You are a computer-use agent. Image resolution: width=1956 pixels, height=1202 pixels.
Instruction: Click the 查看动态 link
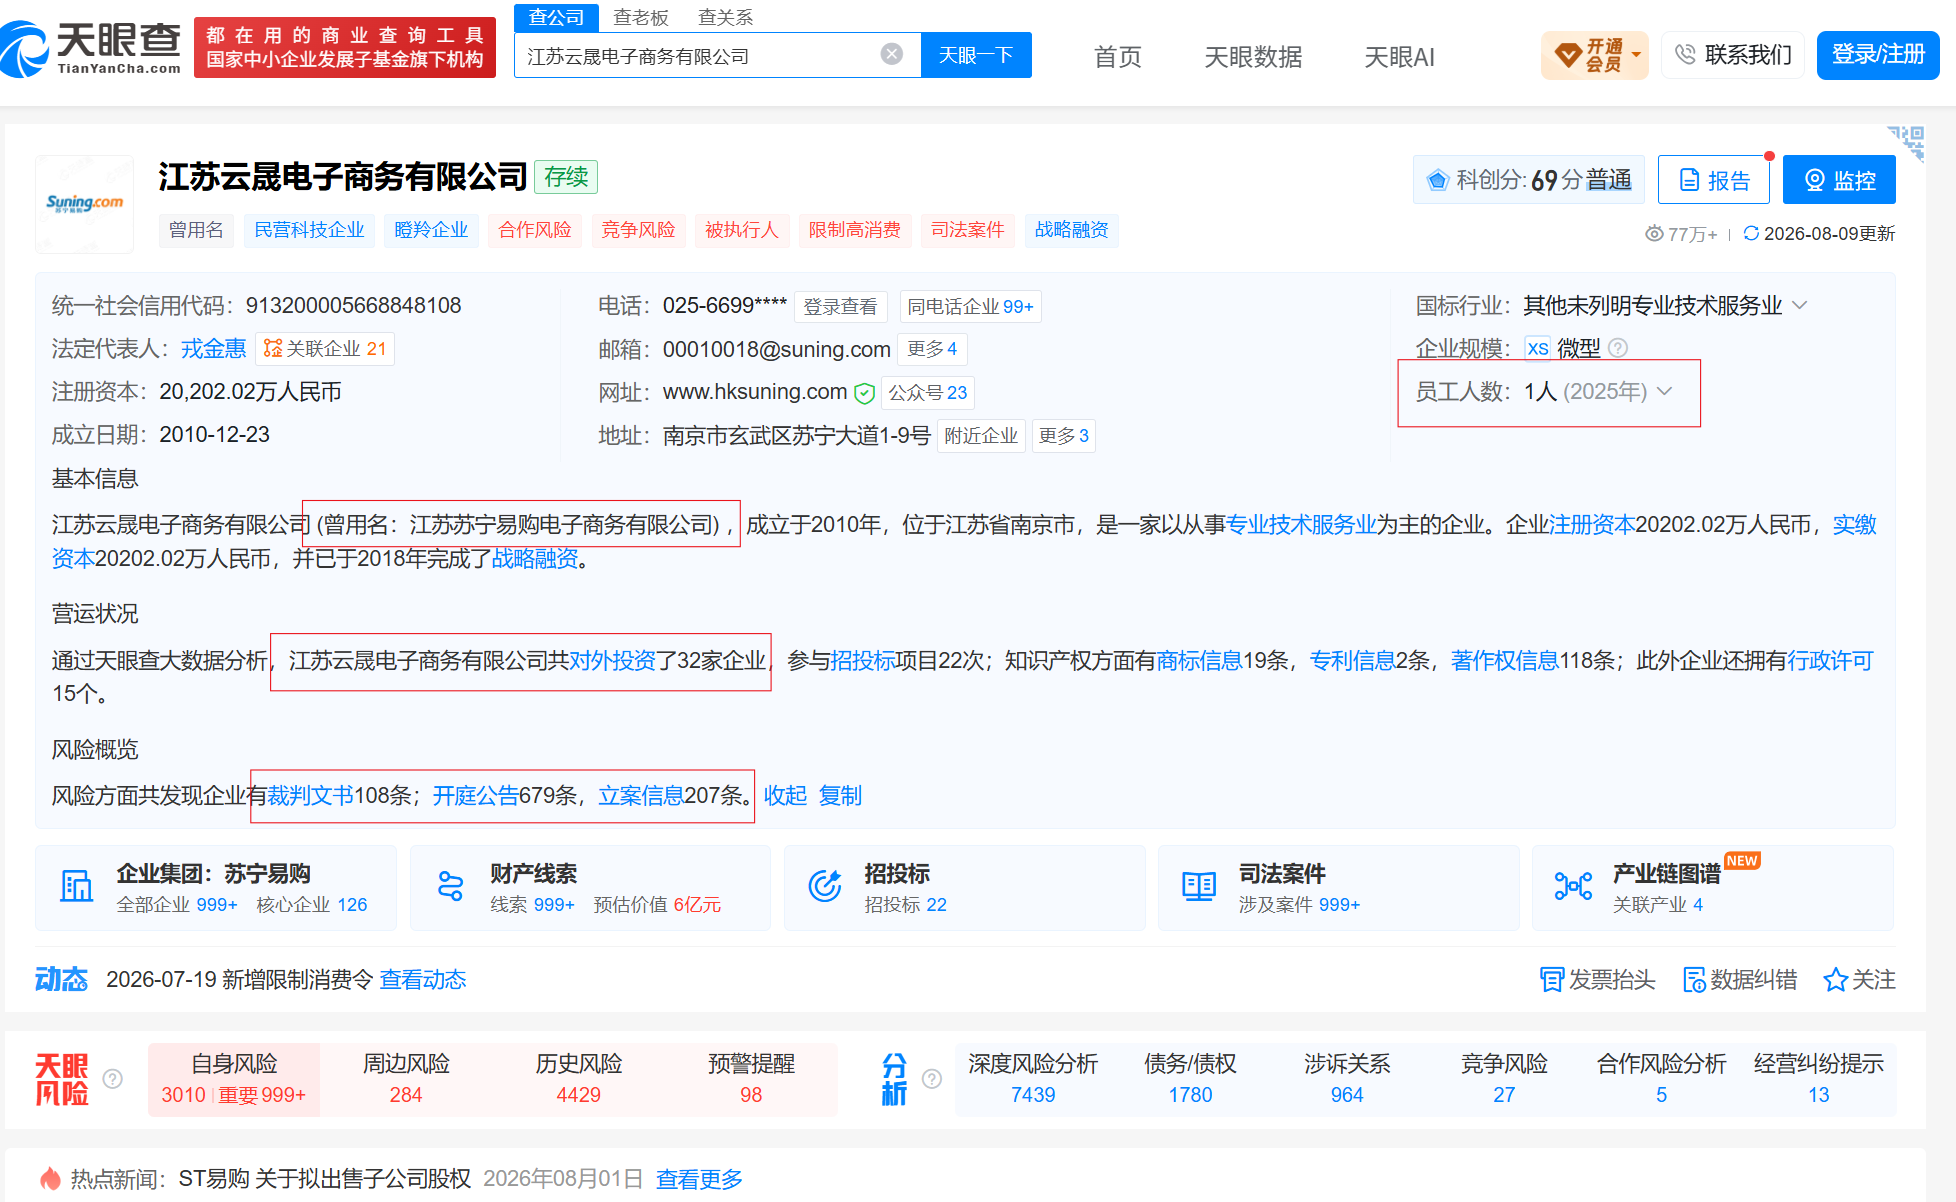423,980
